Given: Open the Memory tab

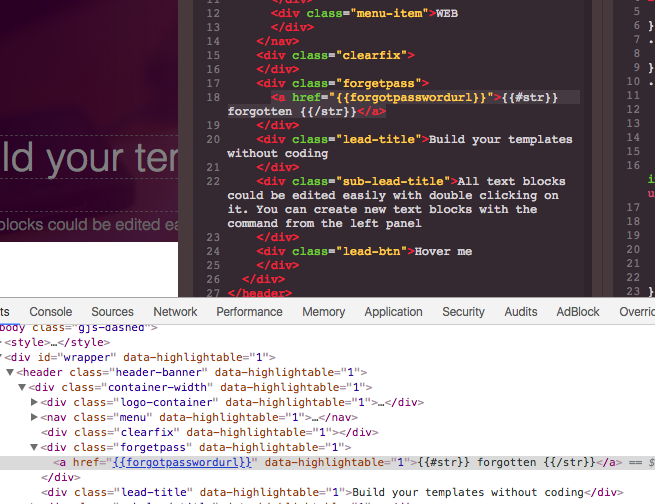Looking at the screenshot, I should click(324, 312).
